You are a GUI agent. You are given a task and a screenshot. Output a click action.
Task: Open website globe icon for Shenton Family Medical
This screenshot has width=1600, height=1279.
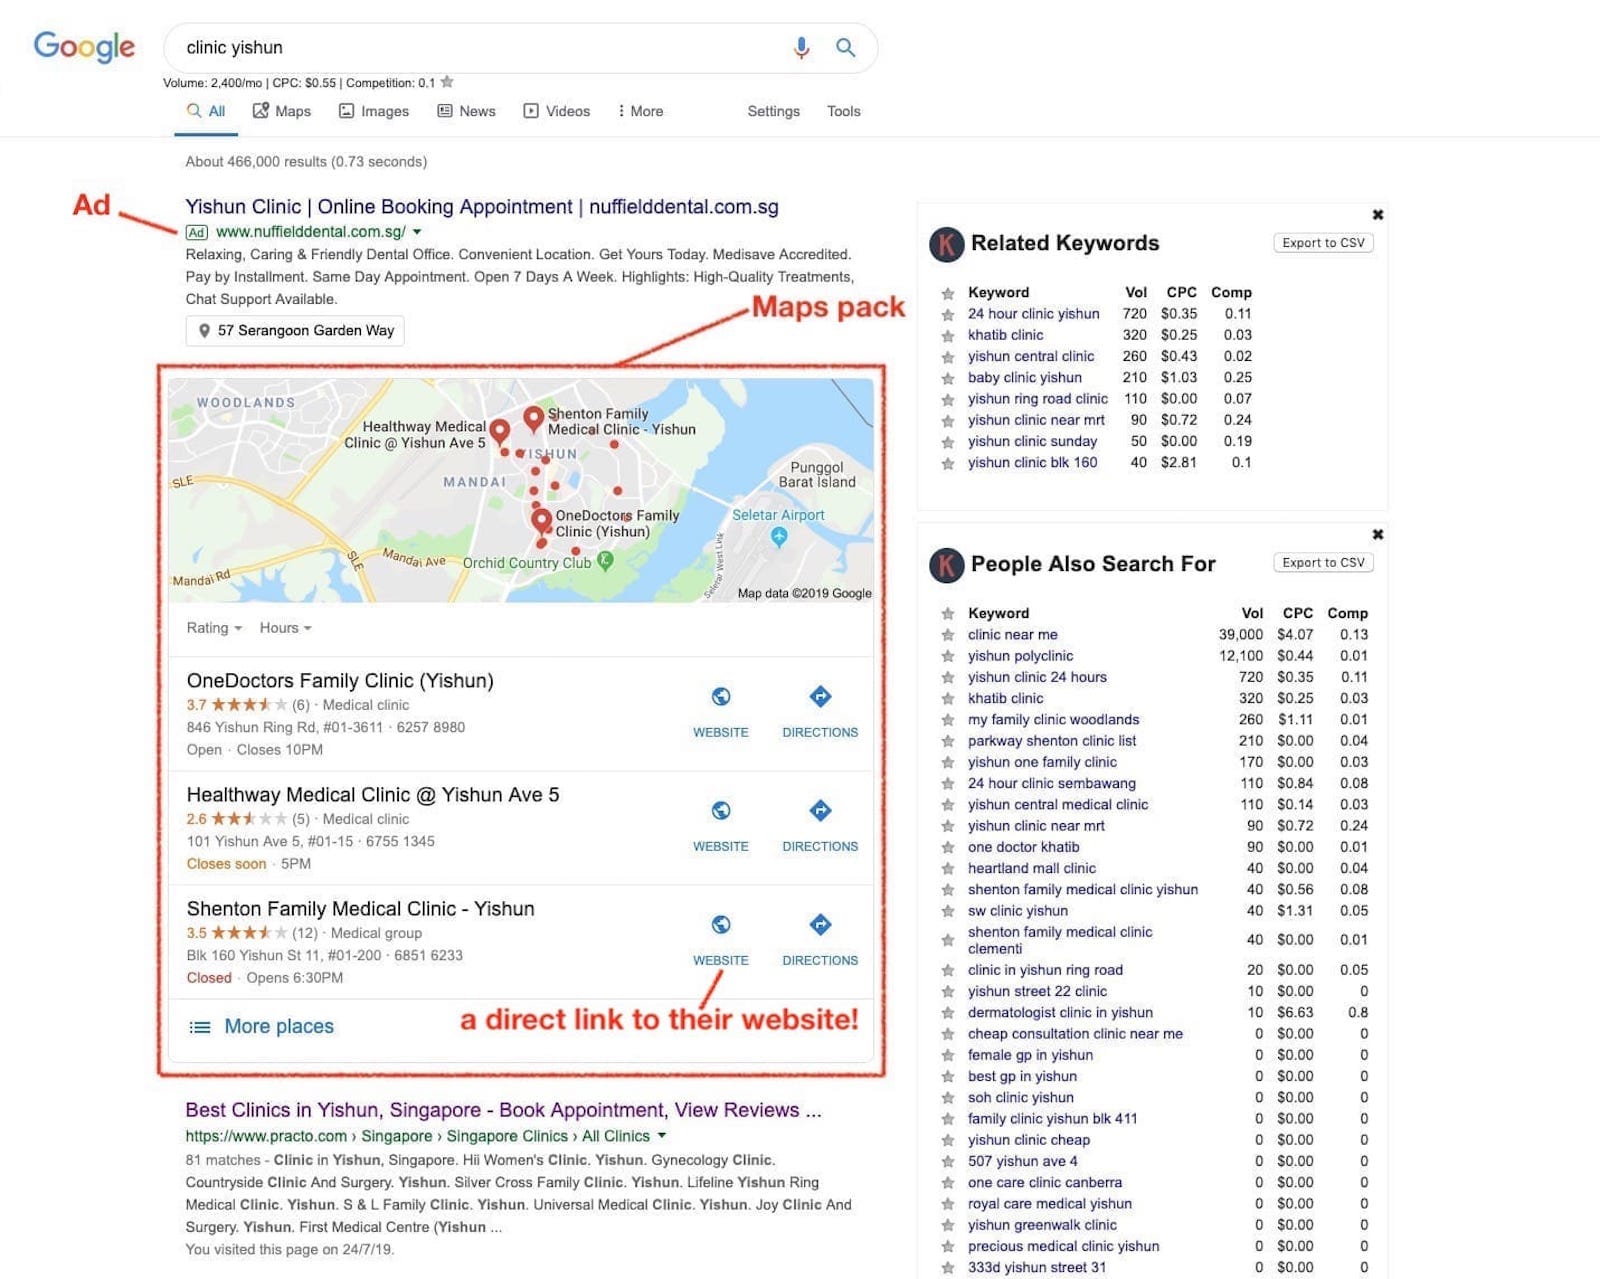[x=721, y=924]
